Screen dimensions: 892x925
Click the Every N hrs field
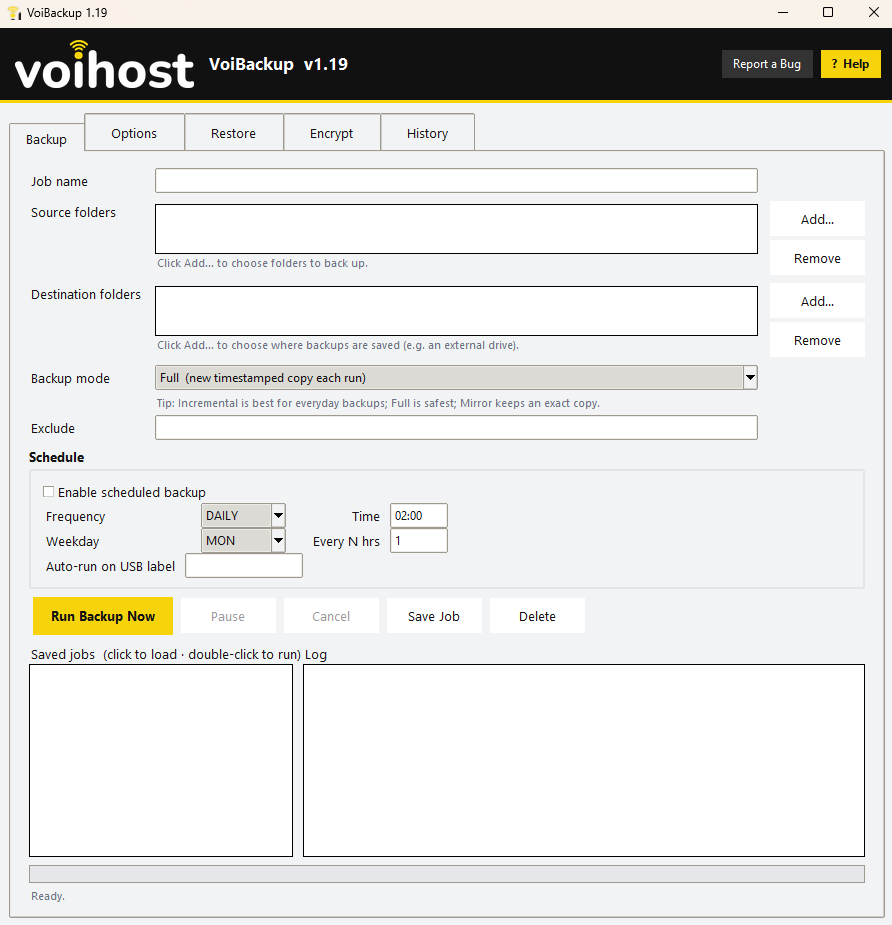419,540
